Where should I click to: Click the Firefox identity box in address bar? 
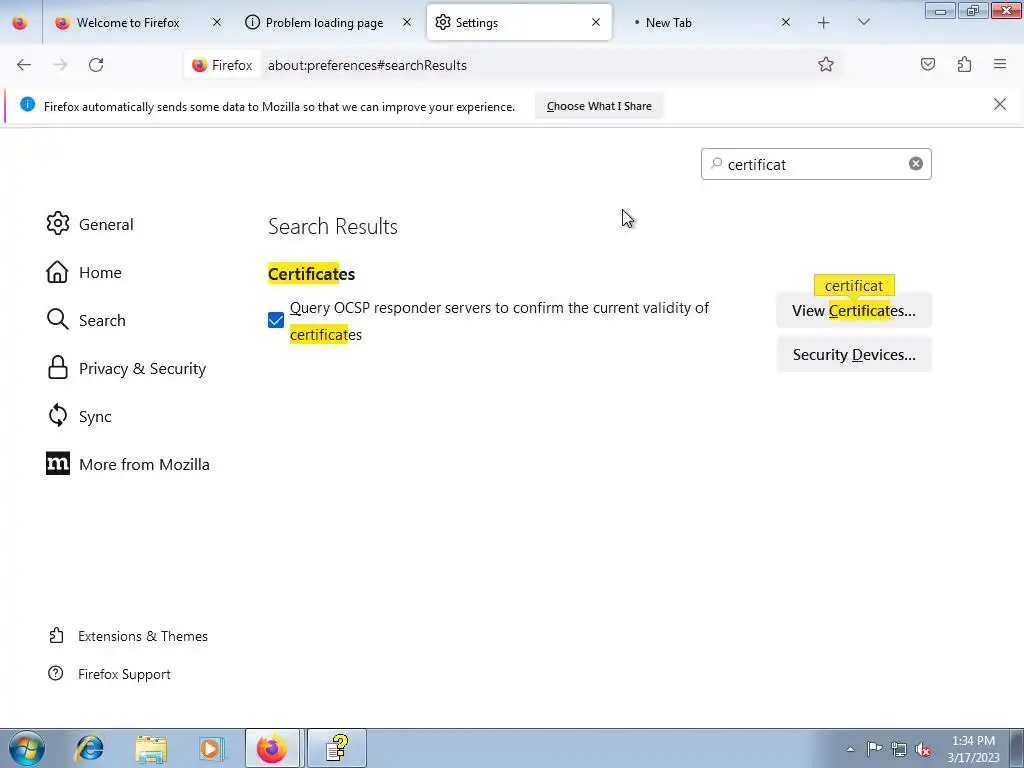tap(222, 65)
